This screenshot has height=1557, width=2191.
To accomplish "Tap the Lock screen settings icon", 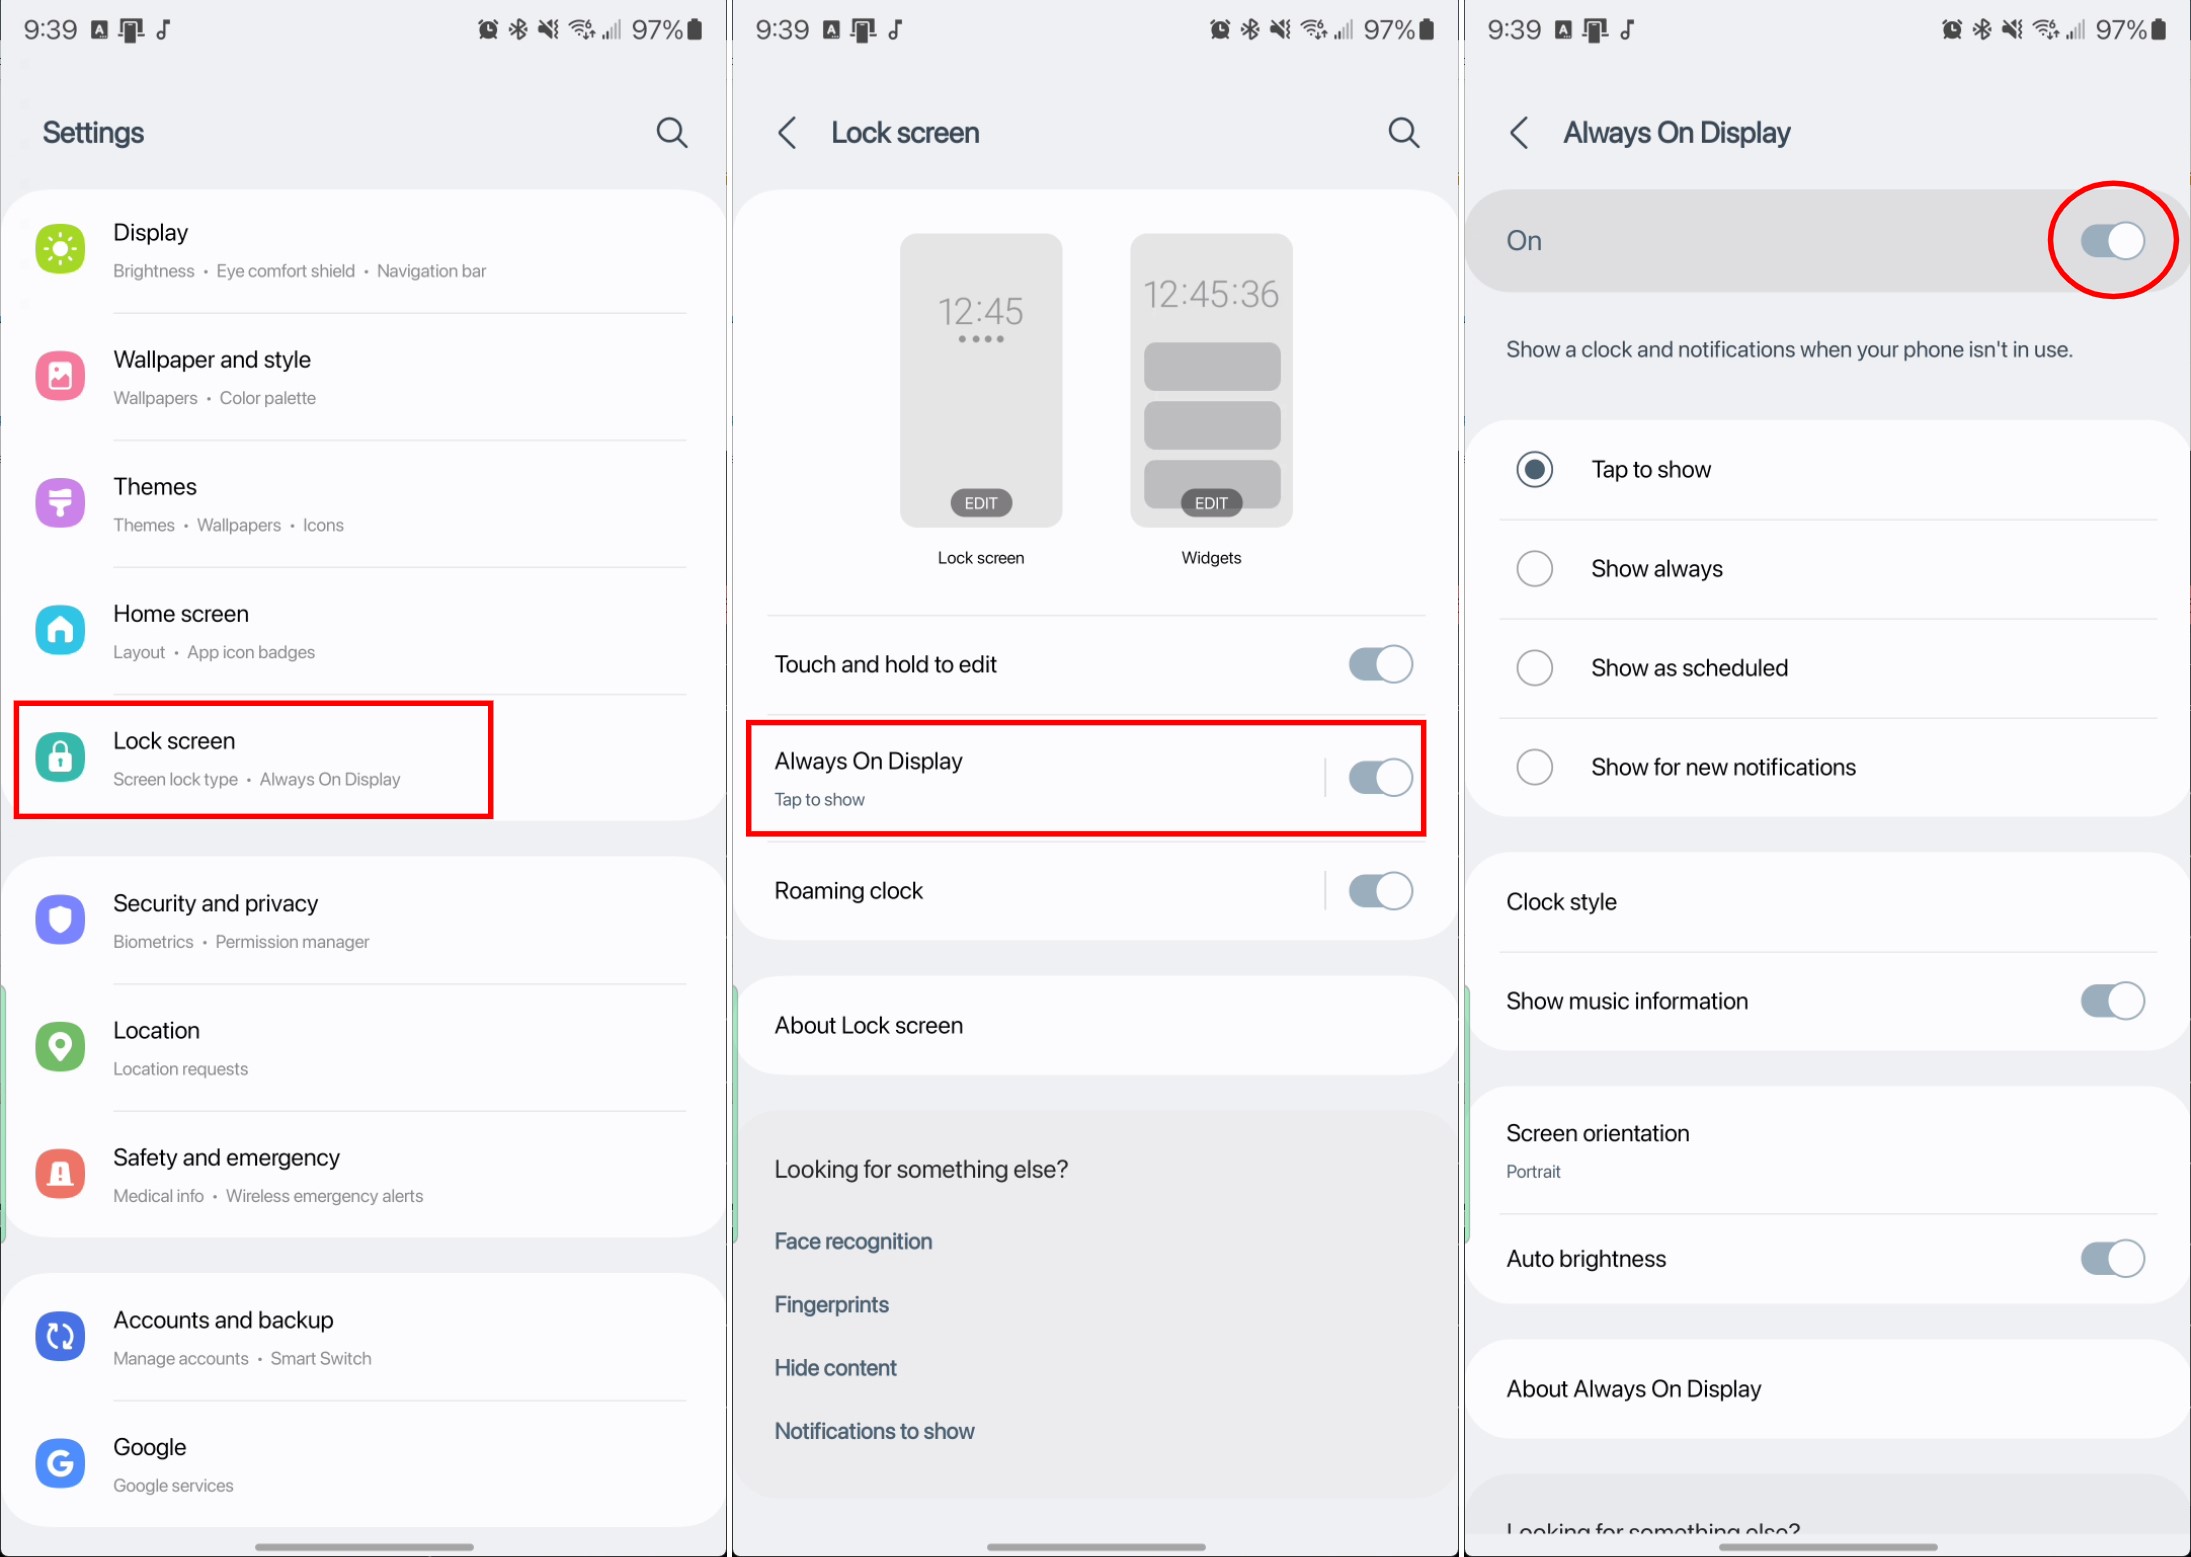I will click(x=61, y=757).
